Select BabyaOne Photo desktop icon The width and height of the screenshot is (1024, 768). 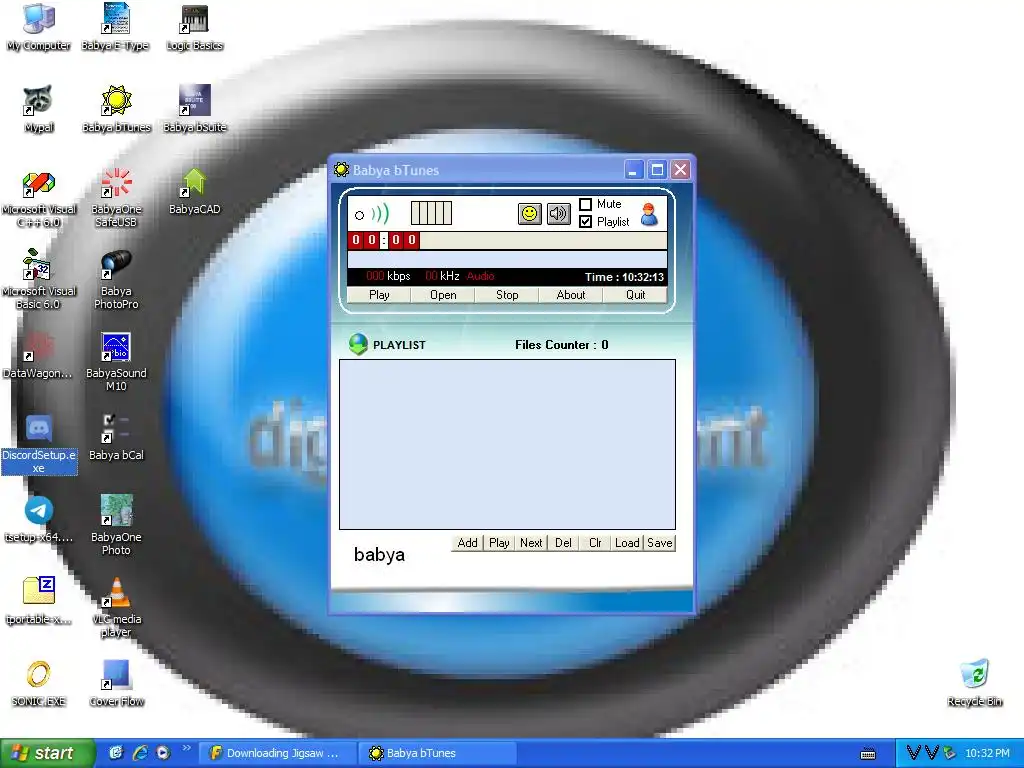(116, 525)
